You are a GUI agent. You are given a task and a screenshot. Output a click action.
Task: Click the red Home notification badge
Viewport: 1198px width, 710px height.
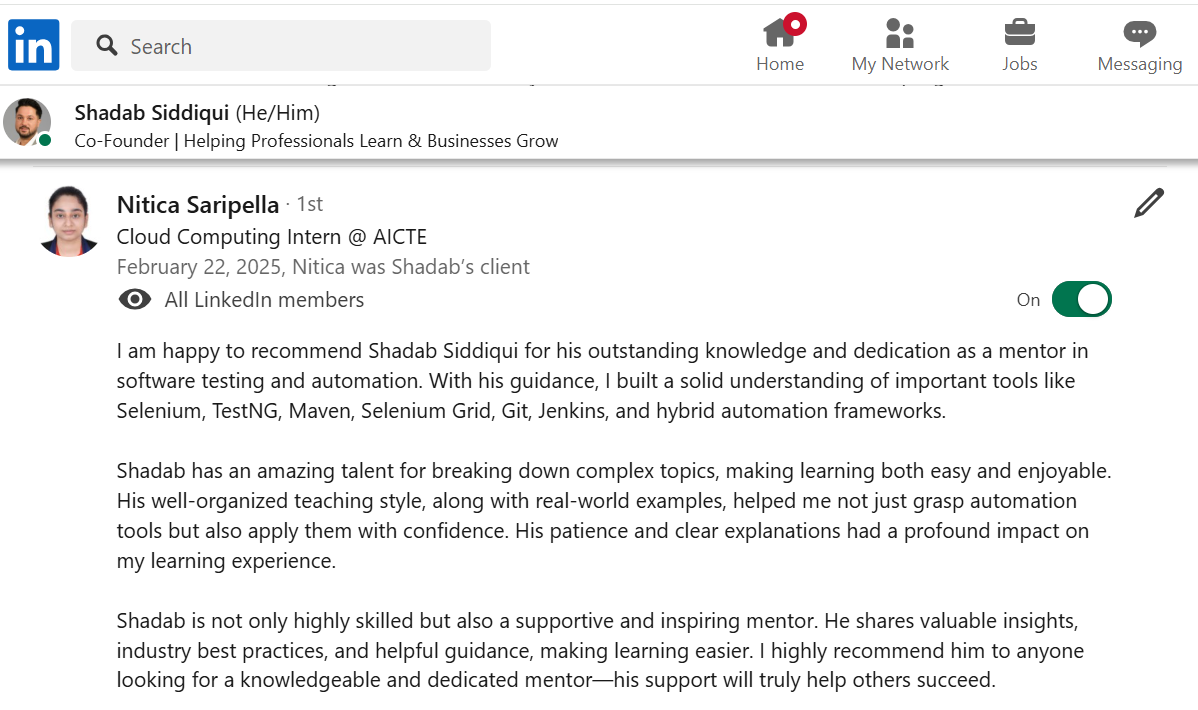795,24
